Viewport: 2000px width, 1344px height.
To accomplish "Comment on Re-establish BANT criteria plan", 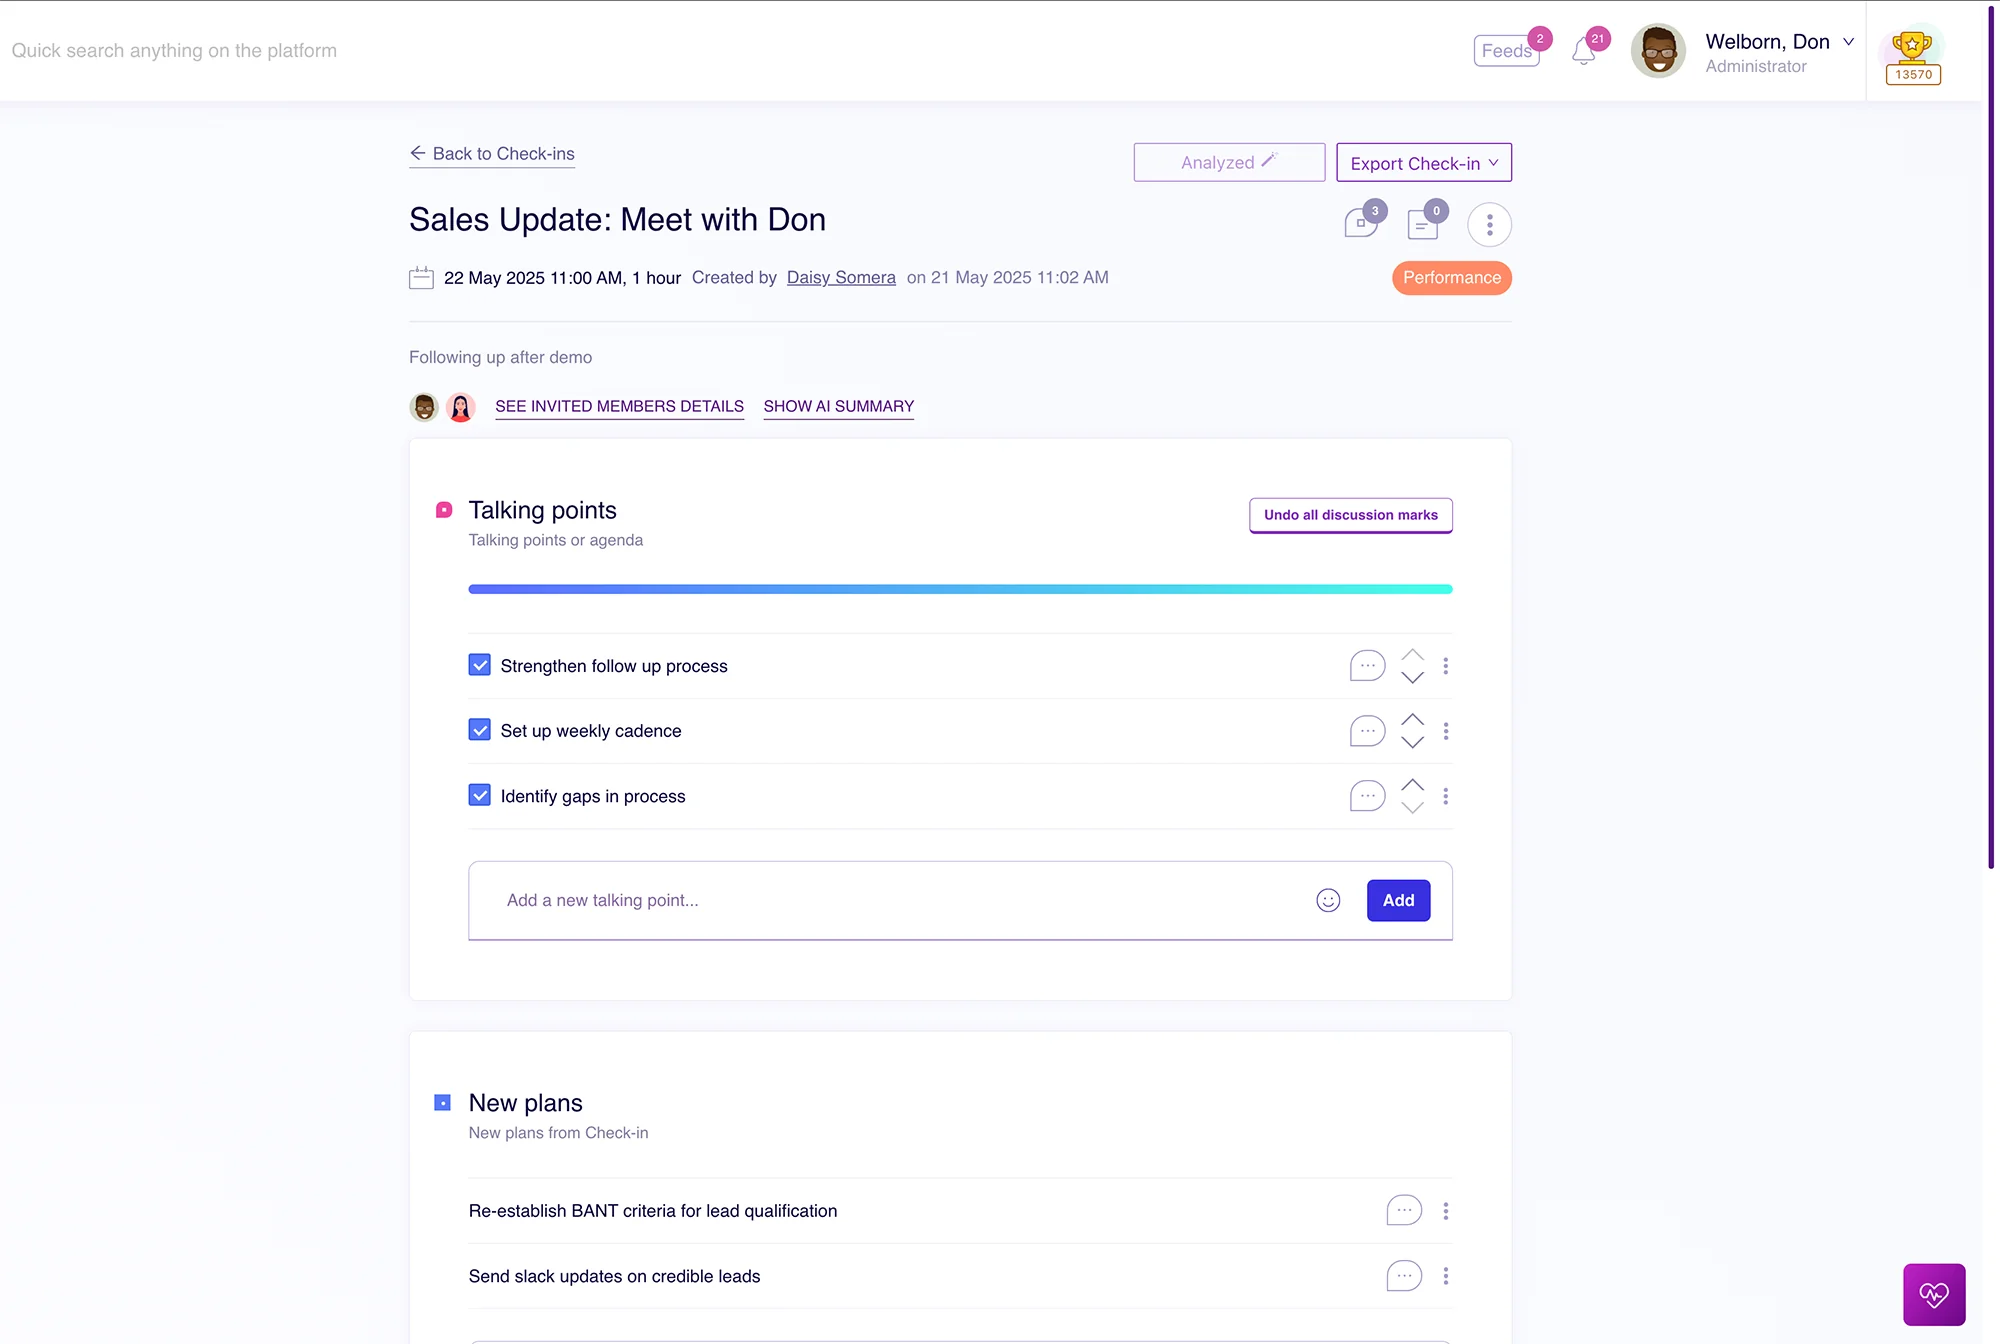I will (1404, 1211).
